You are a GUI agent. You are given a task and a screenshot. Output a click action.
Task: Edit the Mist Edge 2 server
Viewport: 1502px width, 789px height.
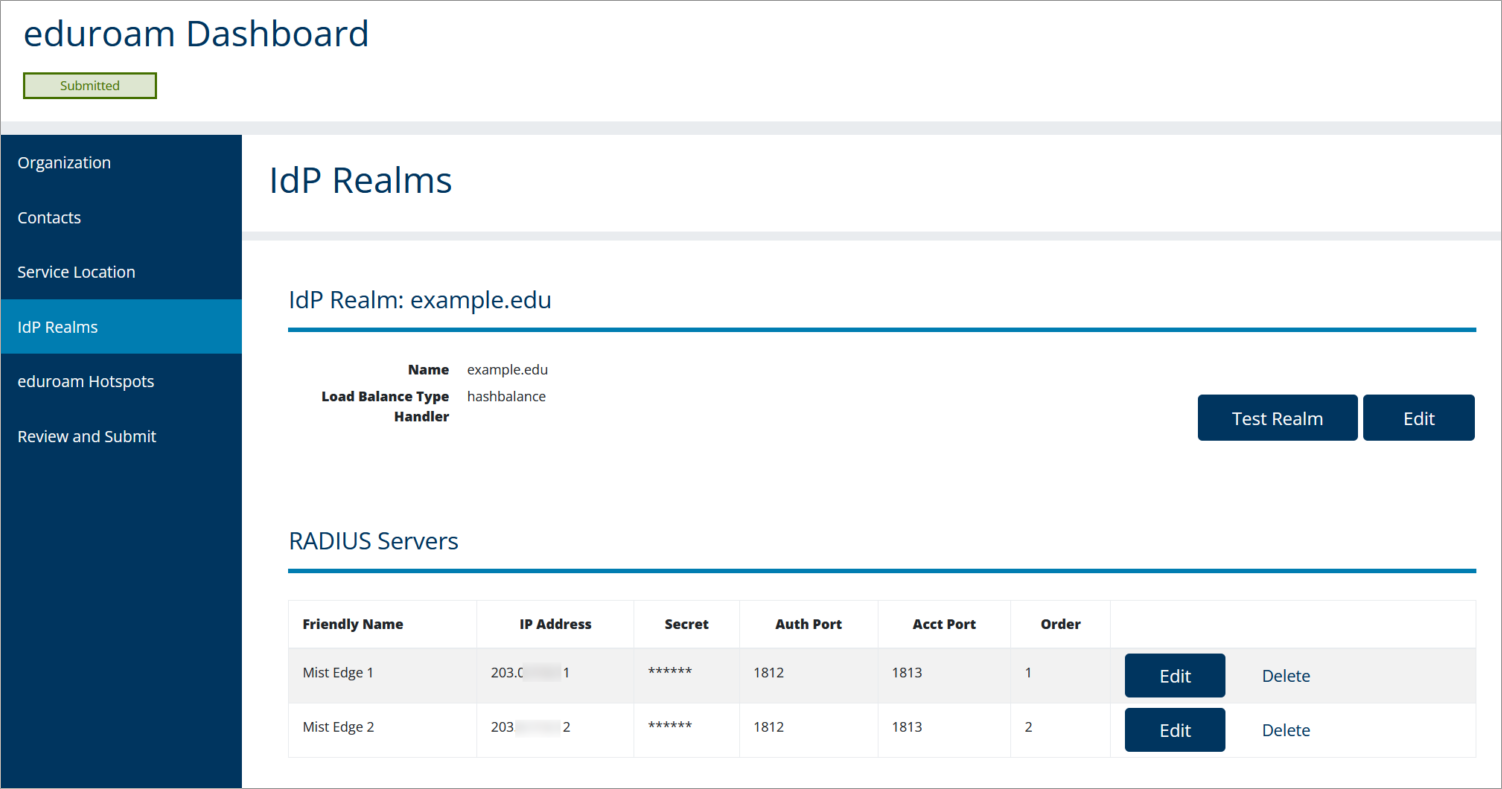(x=1174, y=730)
